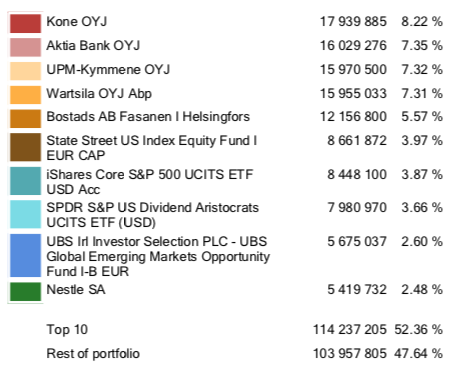Select the cyan SPDR Dividend Aristocrats swatch
This screenshot has width=464, height=375.
(x=25, y=214)
